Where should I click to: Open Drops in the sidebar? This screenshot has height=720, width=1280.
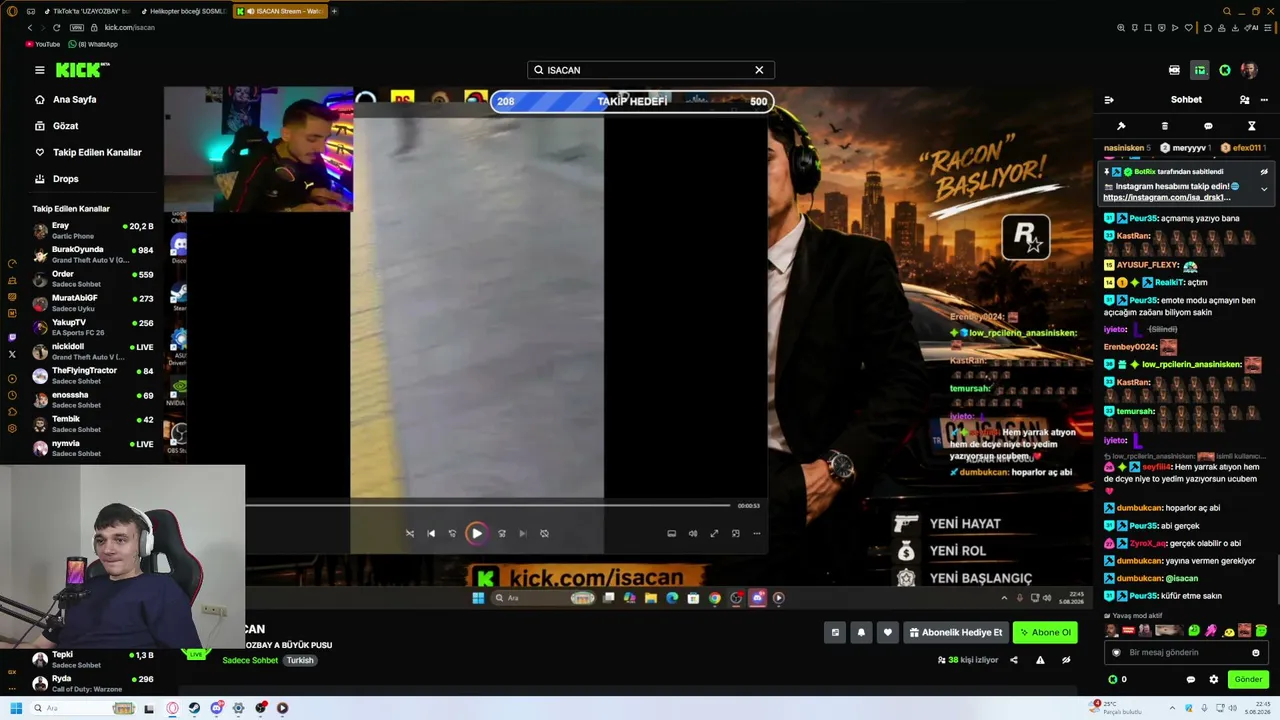65,179
